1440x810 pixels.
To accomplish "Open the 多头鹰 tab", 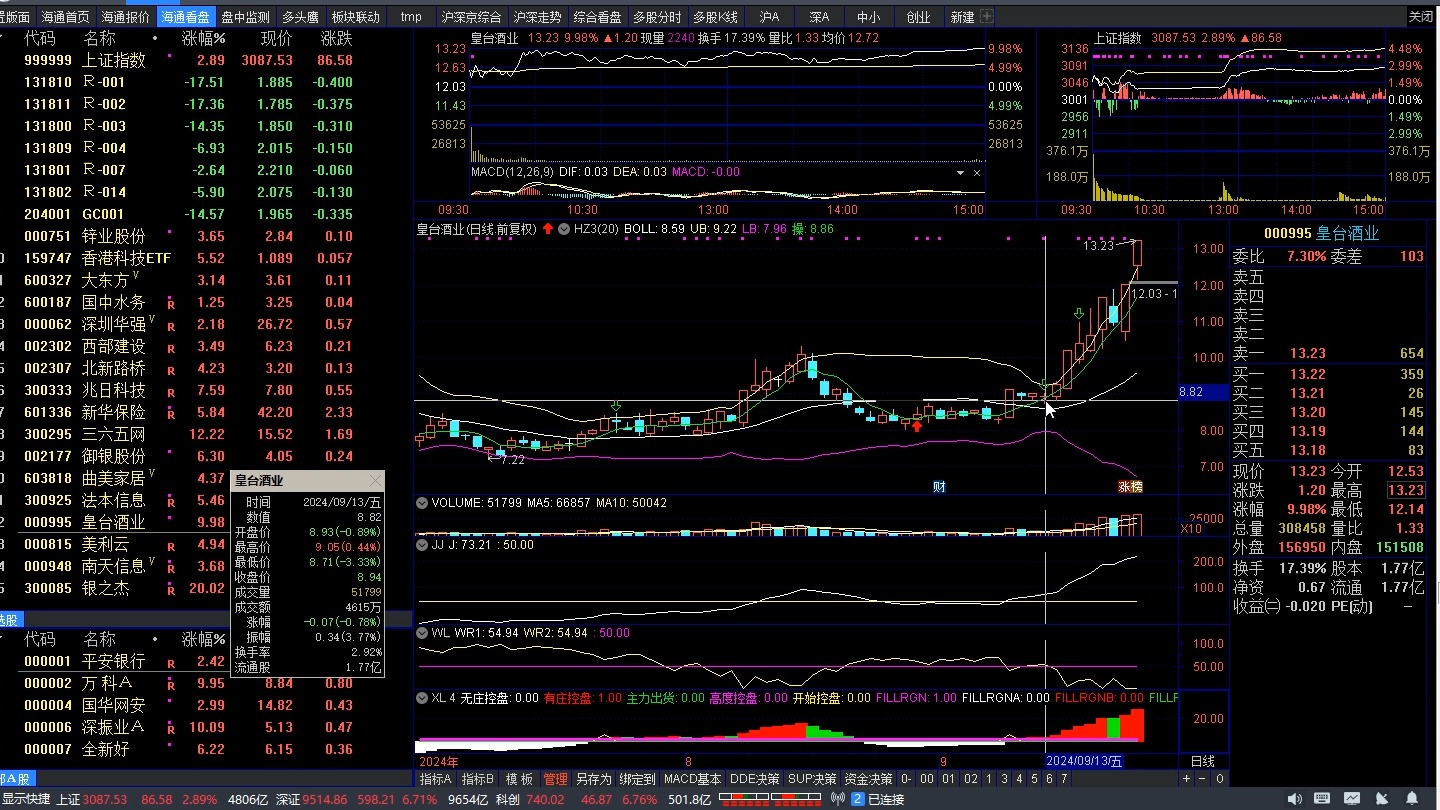I will [300, 17].
